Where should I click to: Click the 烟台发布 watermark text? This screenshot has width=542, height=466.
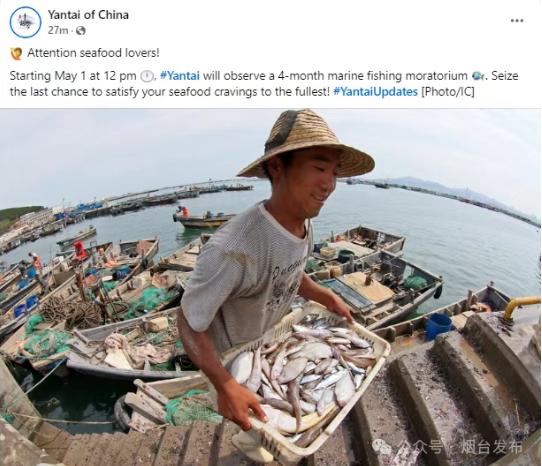[491, 447]
